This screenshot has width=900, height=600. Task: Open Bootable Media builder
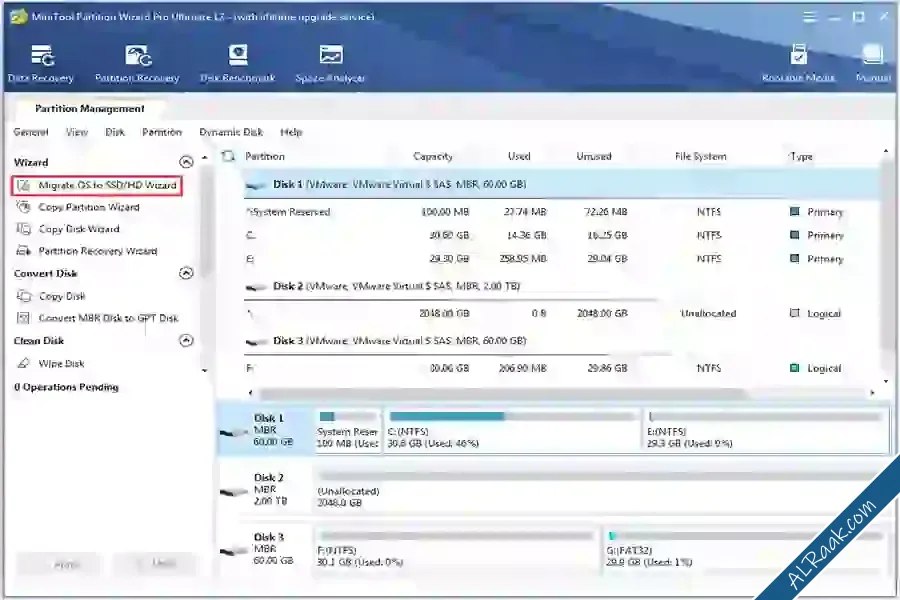(x=798, y=64)
